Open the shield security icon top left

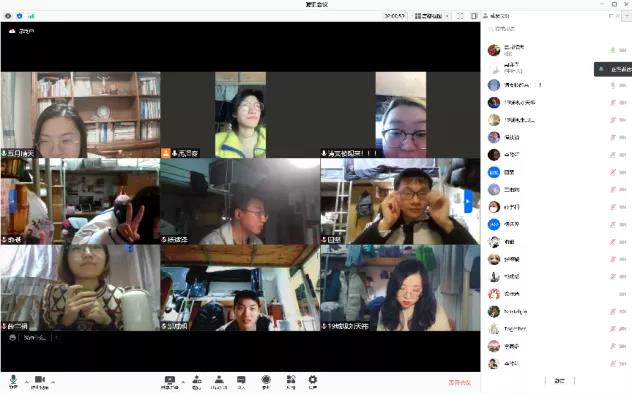[19, 16]
